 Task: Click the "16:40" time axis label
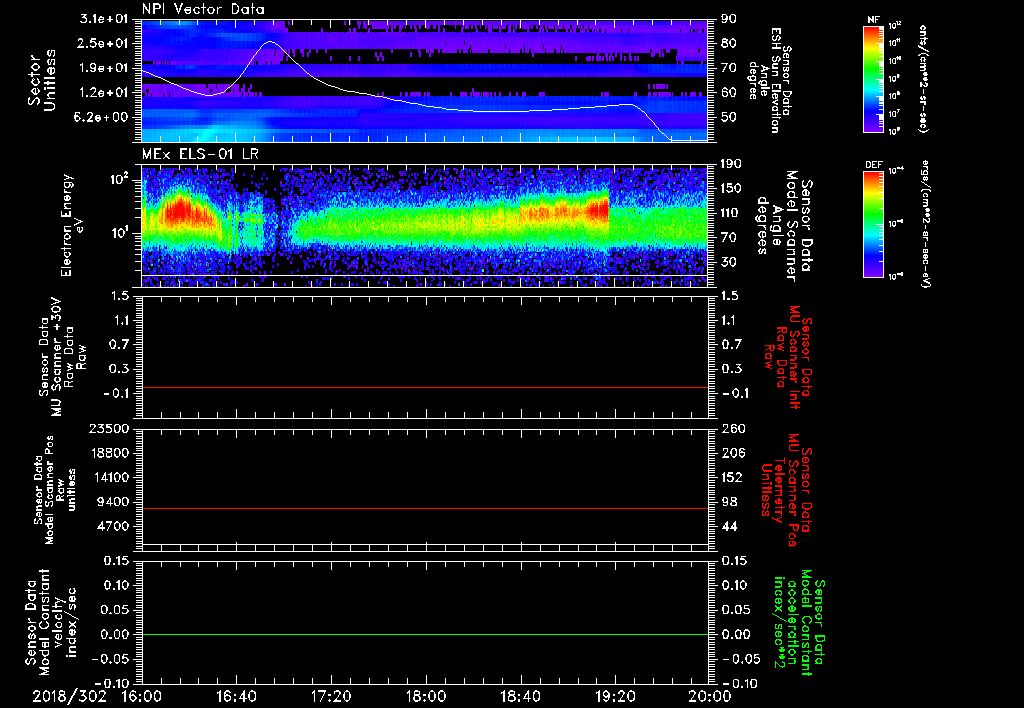coord(236,696)
